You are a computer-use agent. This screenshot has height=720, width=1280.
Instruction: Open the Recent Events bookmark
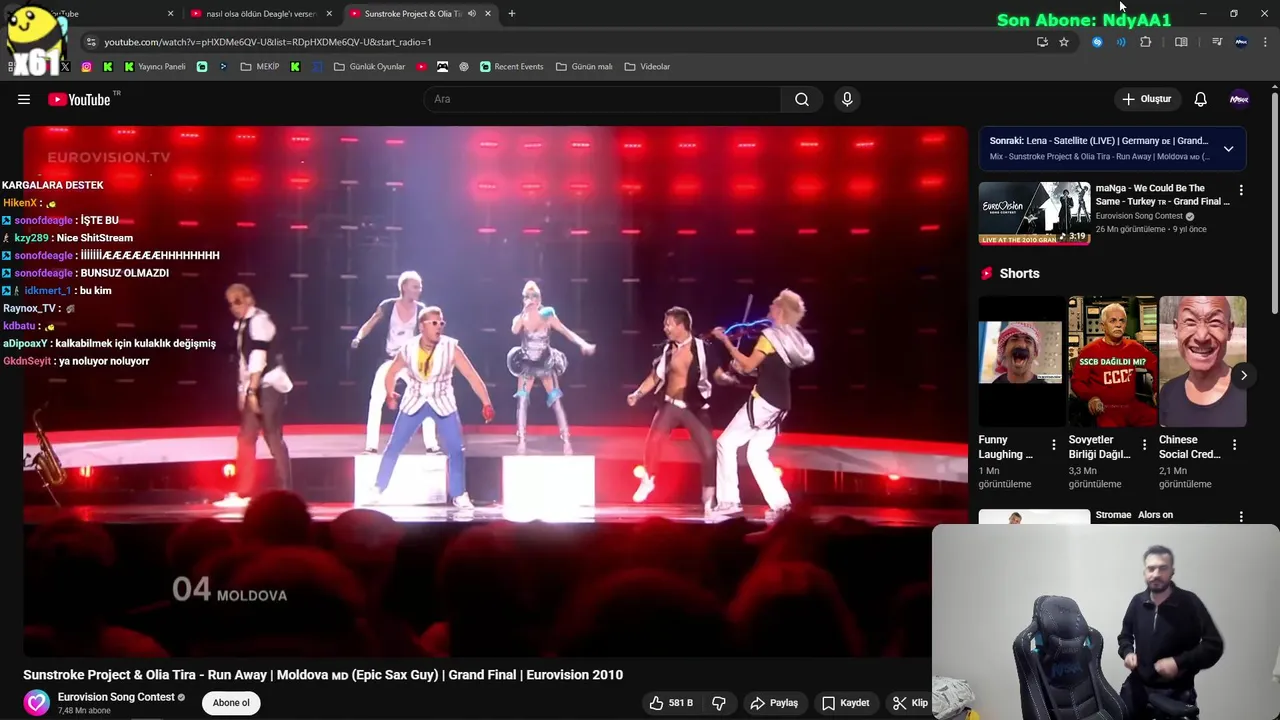511,67
